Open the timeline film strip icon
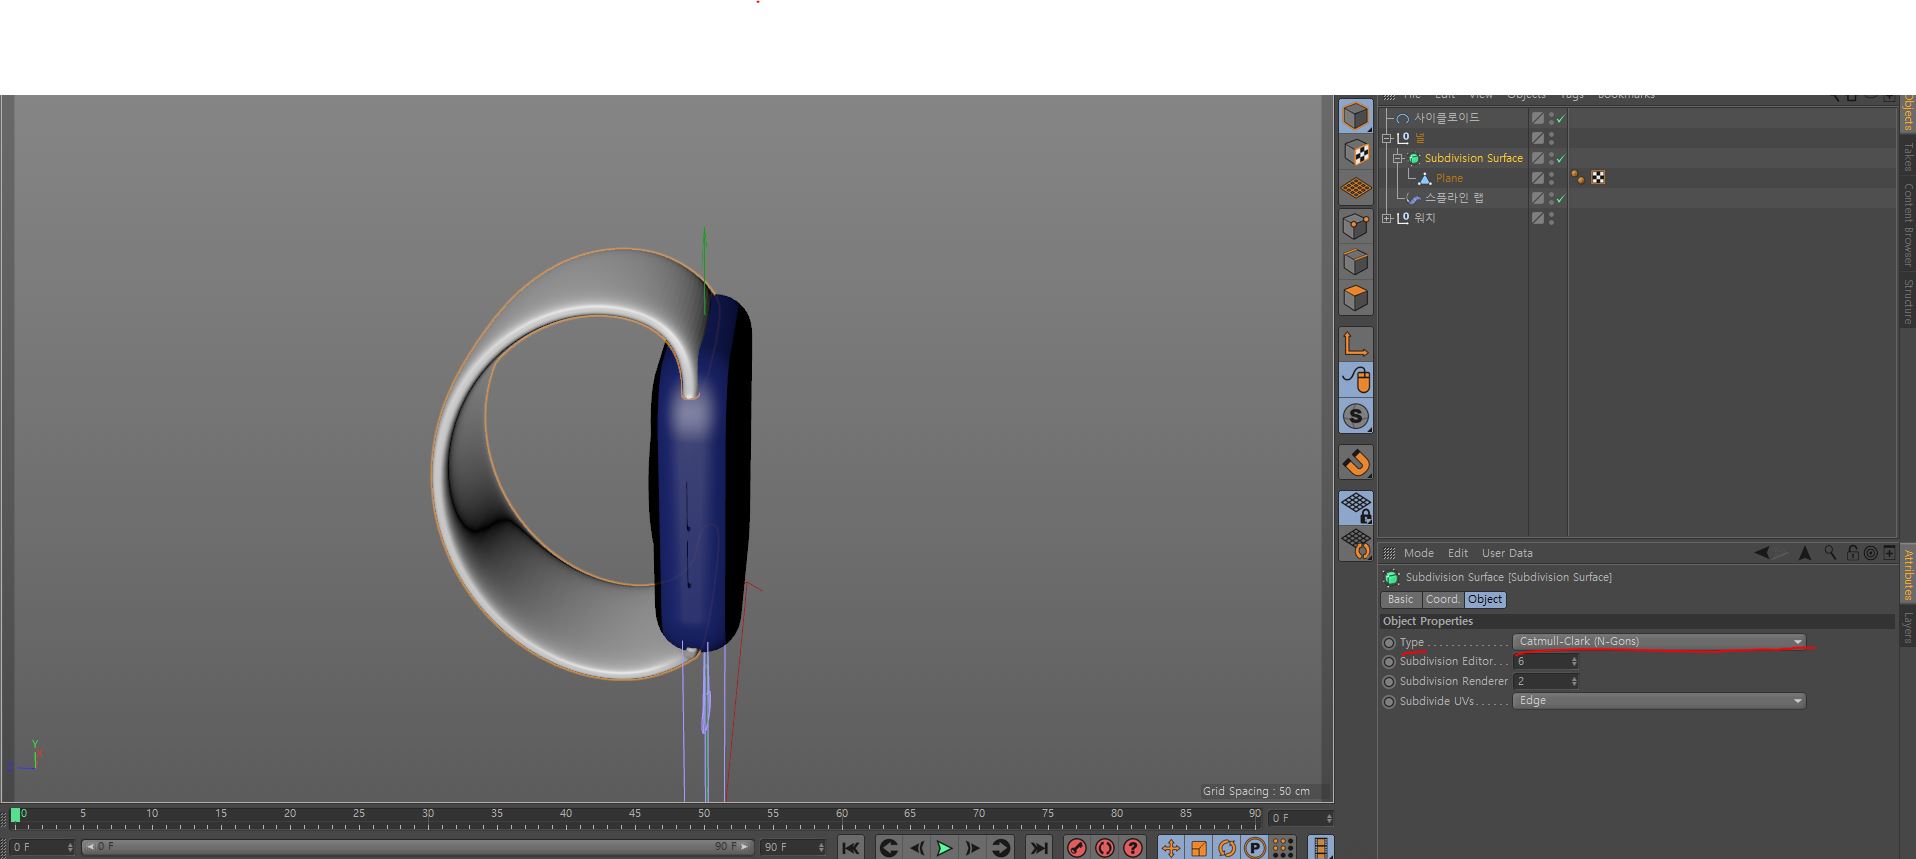The width and height of the screenshot is (1916, 859). pyautogui.click(x=1321, y=848)
